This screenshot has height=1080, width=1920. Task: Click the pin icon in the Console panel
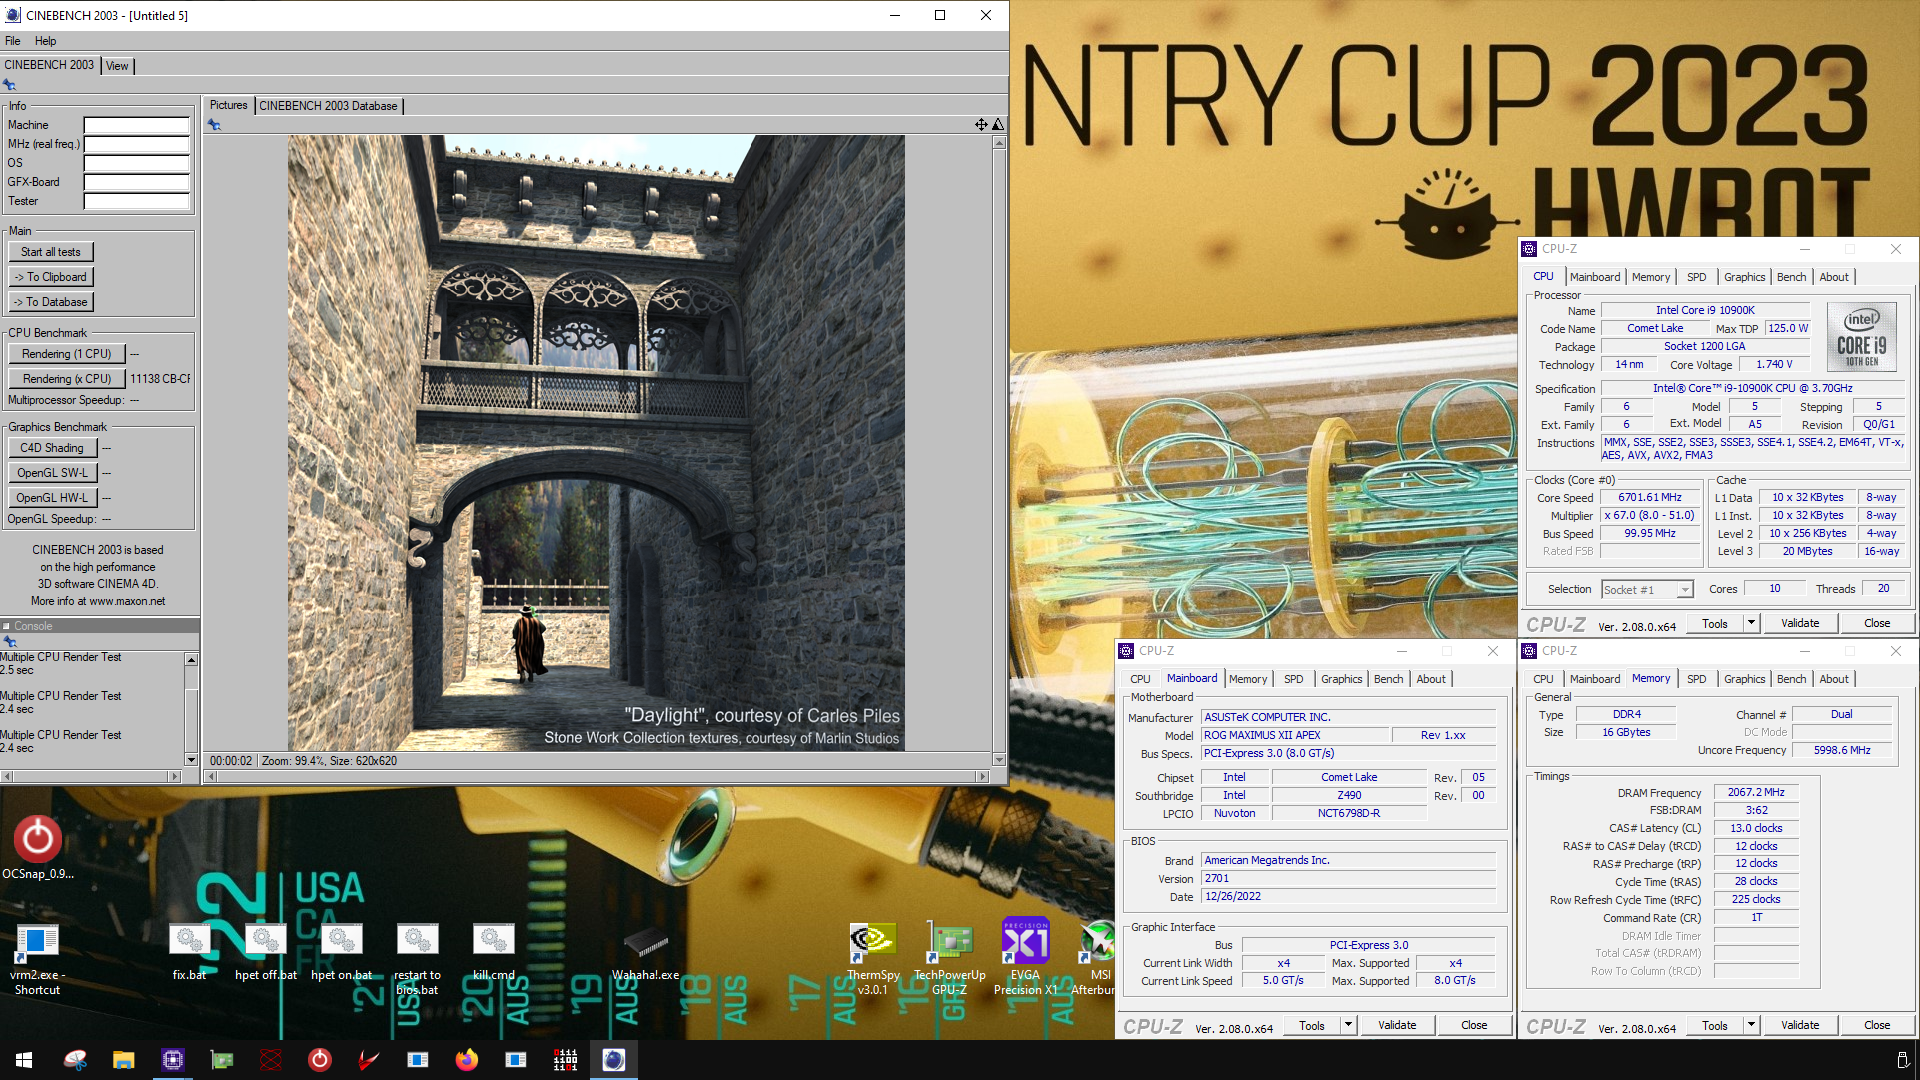[9, 641]
